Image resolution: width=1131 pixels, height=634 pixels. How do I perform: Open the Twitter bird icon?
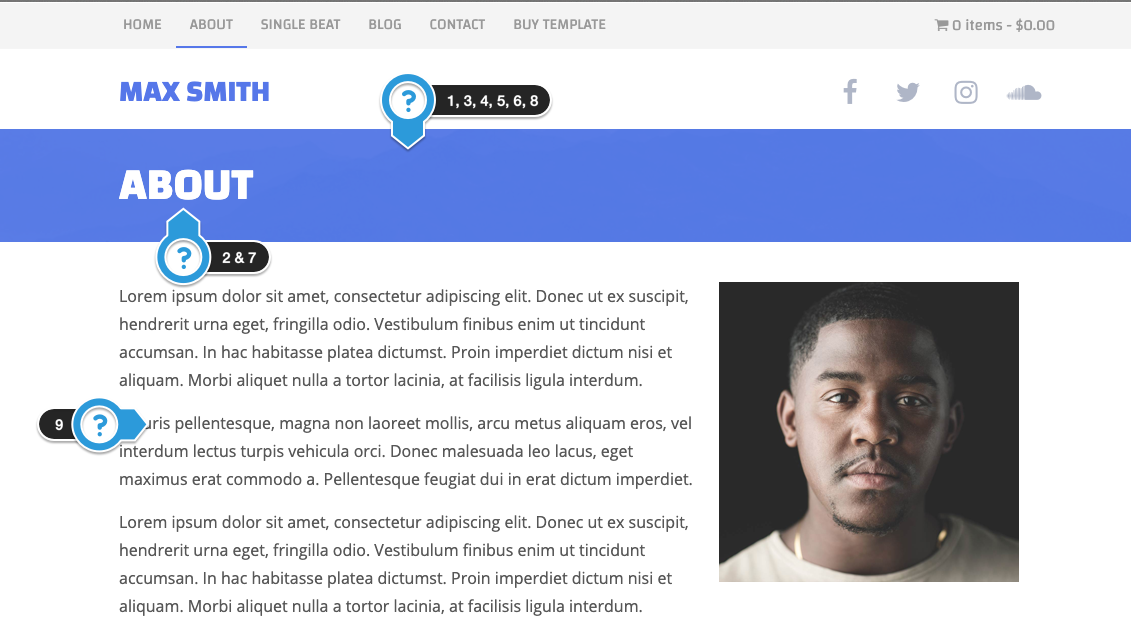click(x=907, y=92)
